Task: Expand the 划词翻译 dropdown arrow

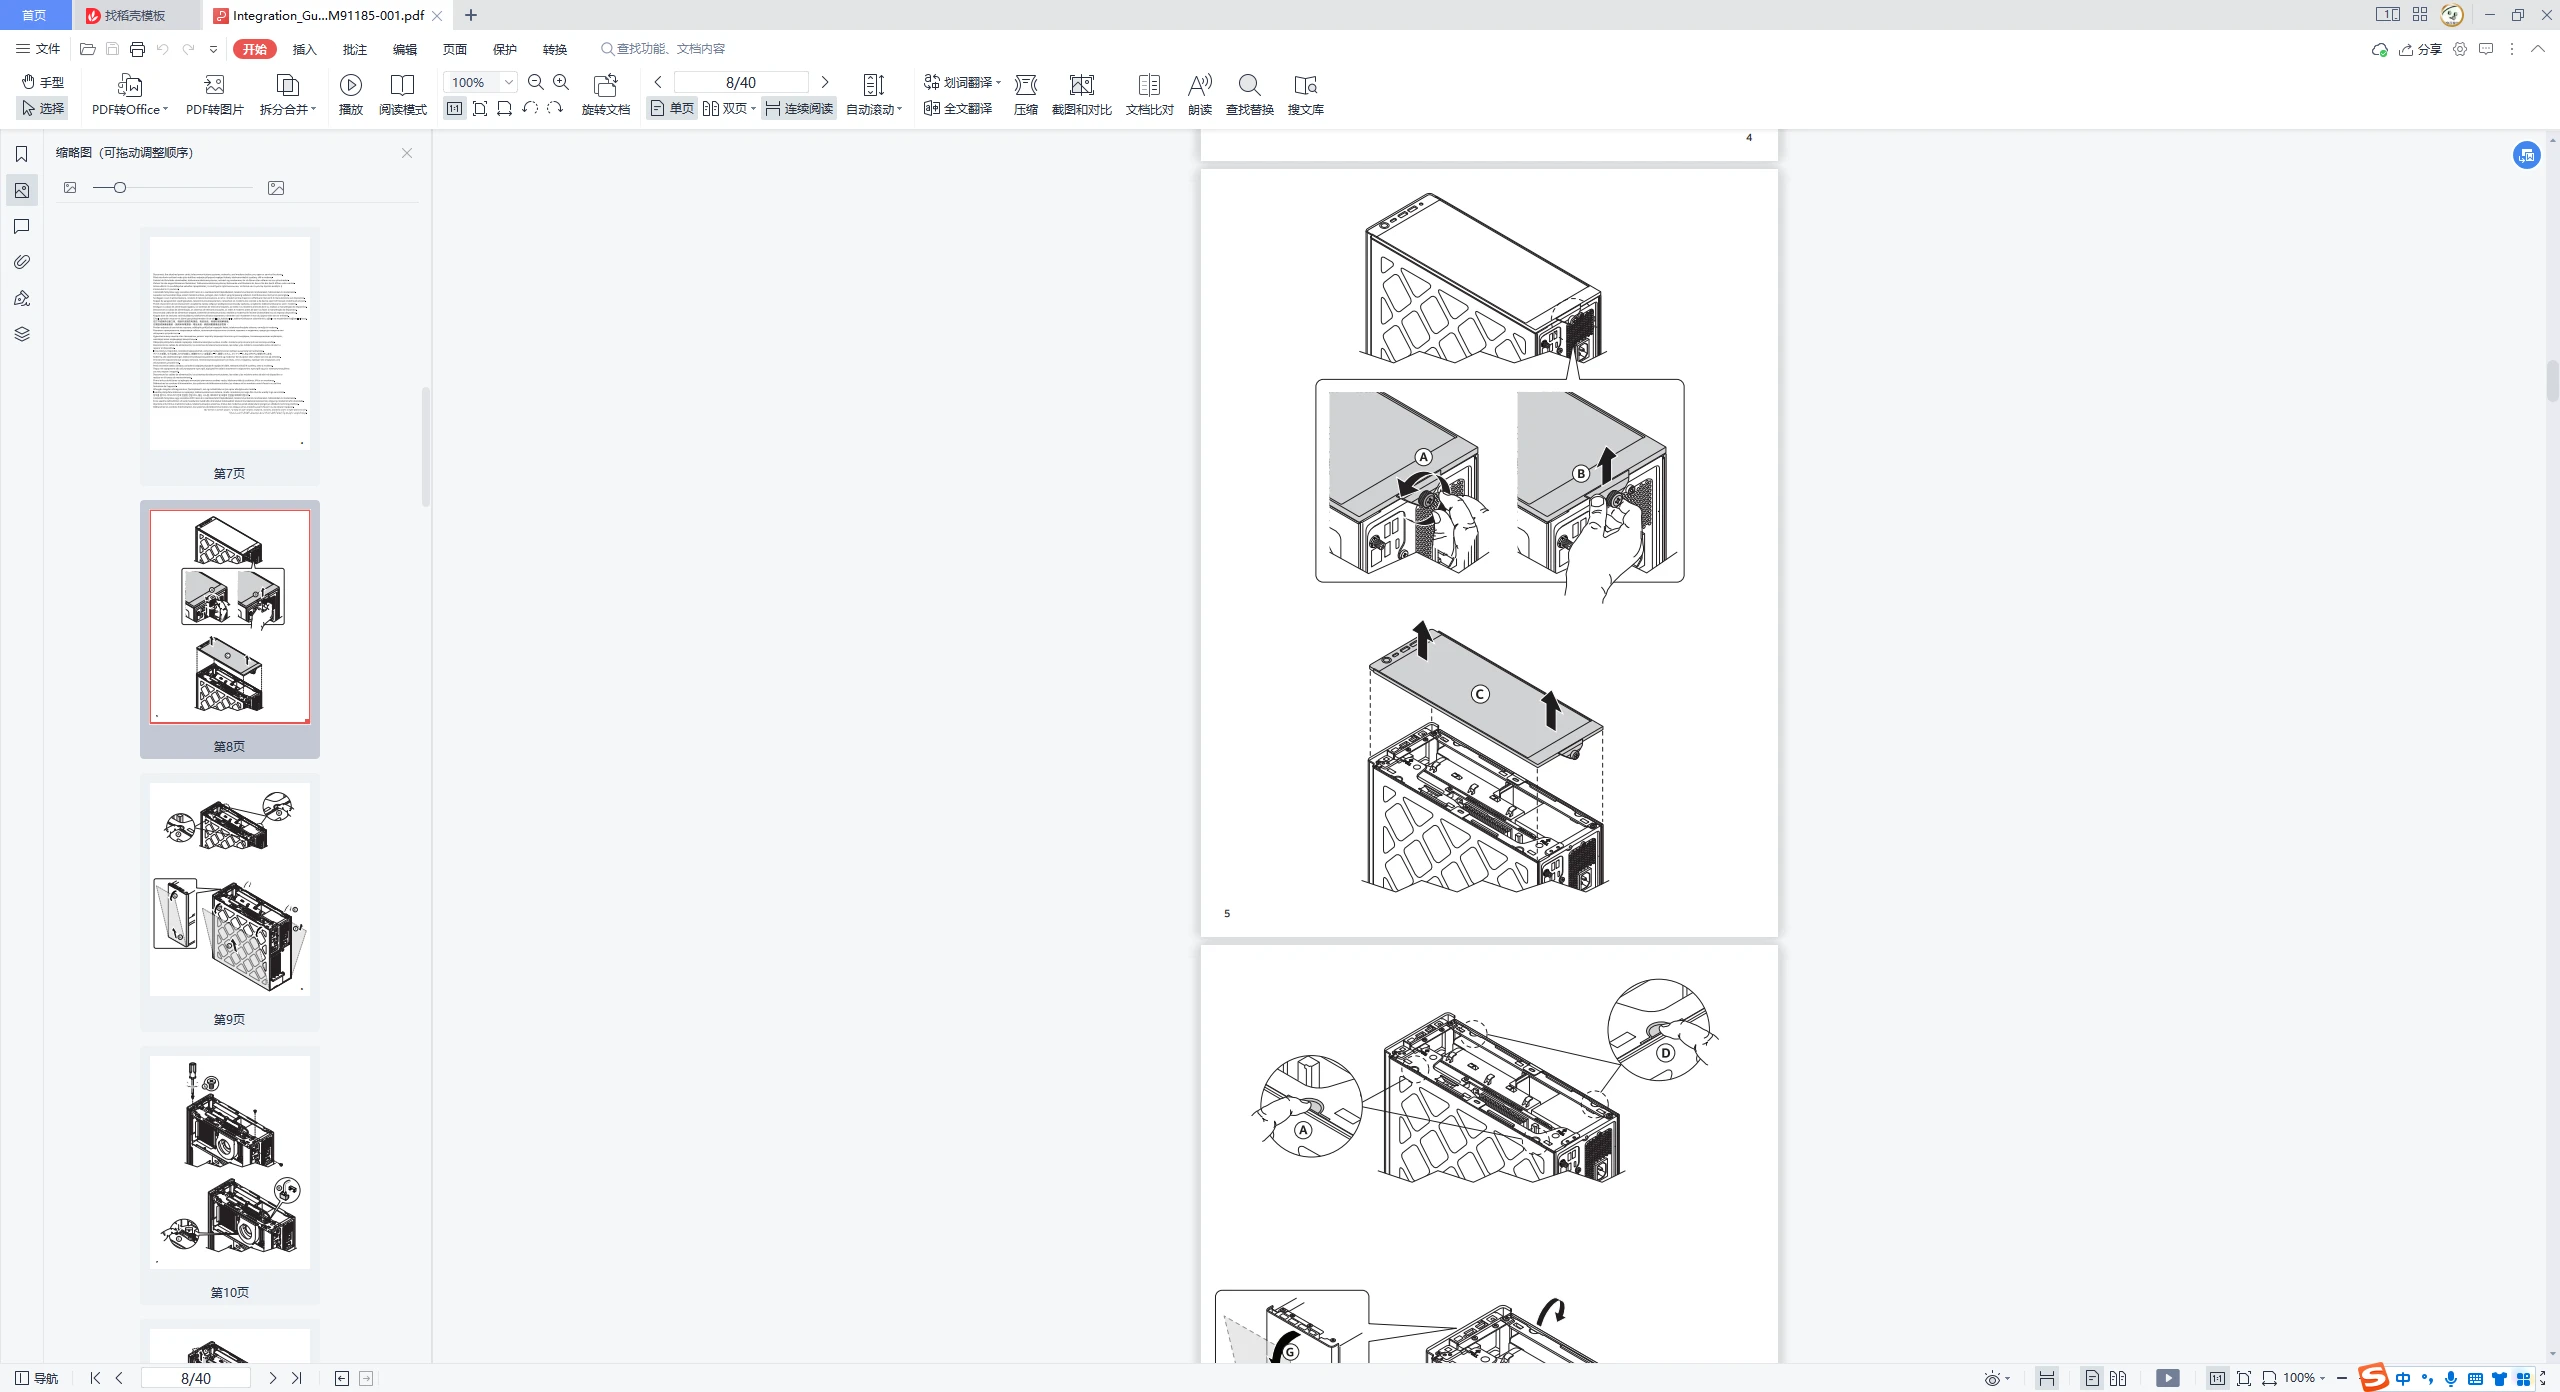Action: [999, 82]
